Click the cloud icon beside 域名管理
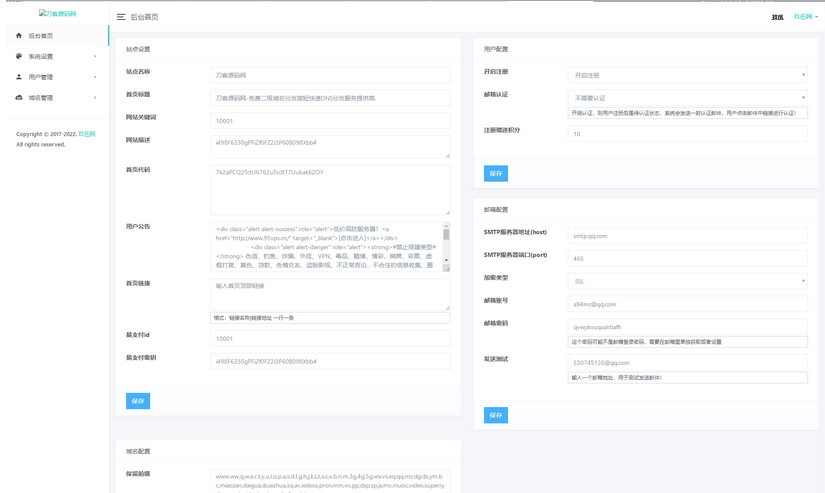The height and width of the screenshot is (493, 825). [x=19, y=98]
